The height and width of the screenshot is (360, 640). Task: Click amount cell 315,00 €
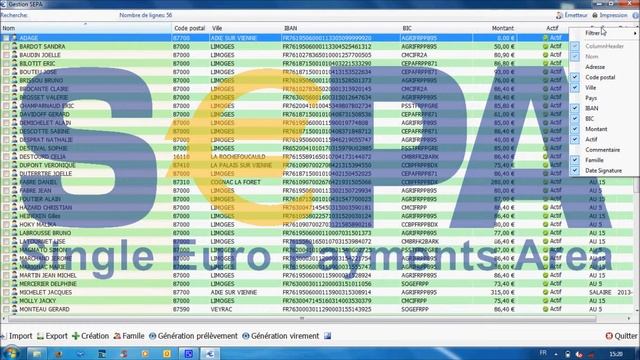(503, 292)
